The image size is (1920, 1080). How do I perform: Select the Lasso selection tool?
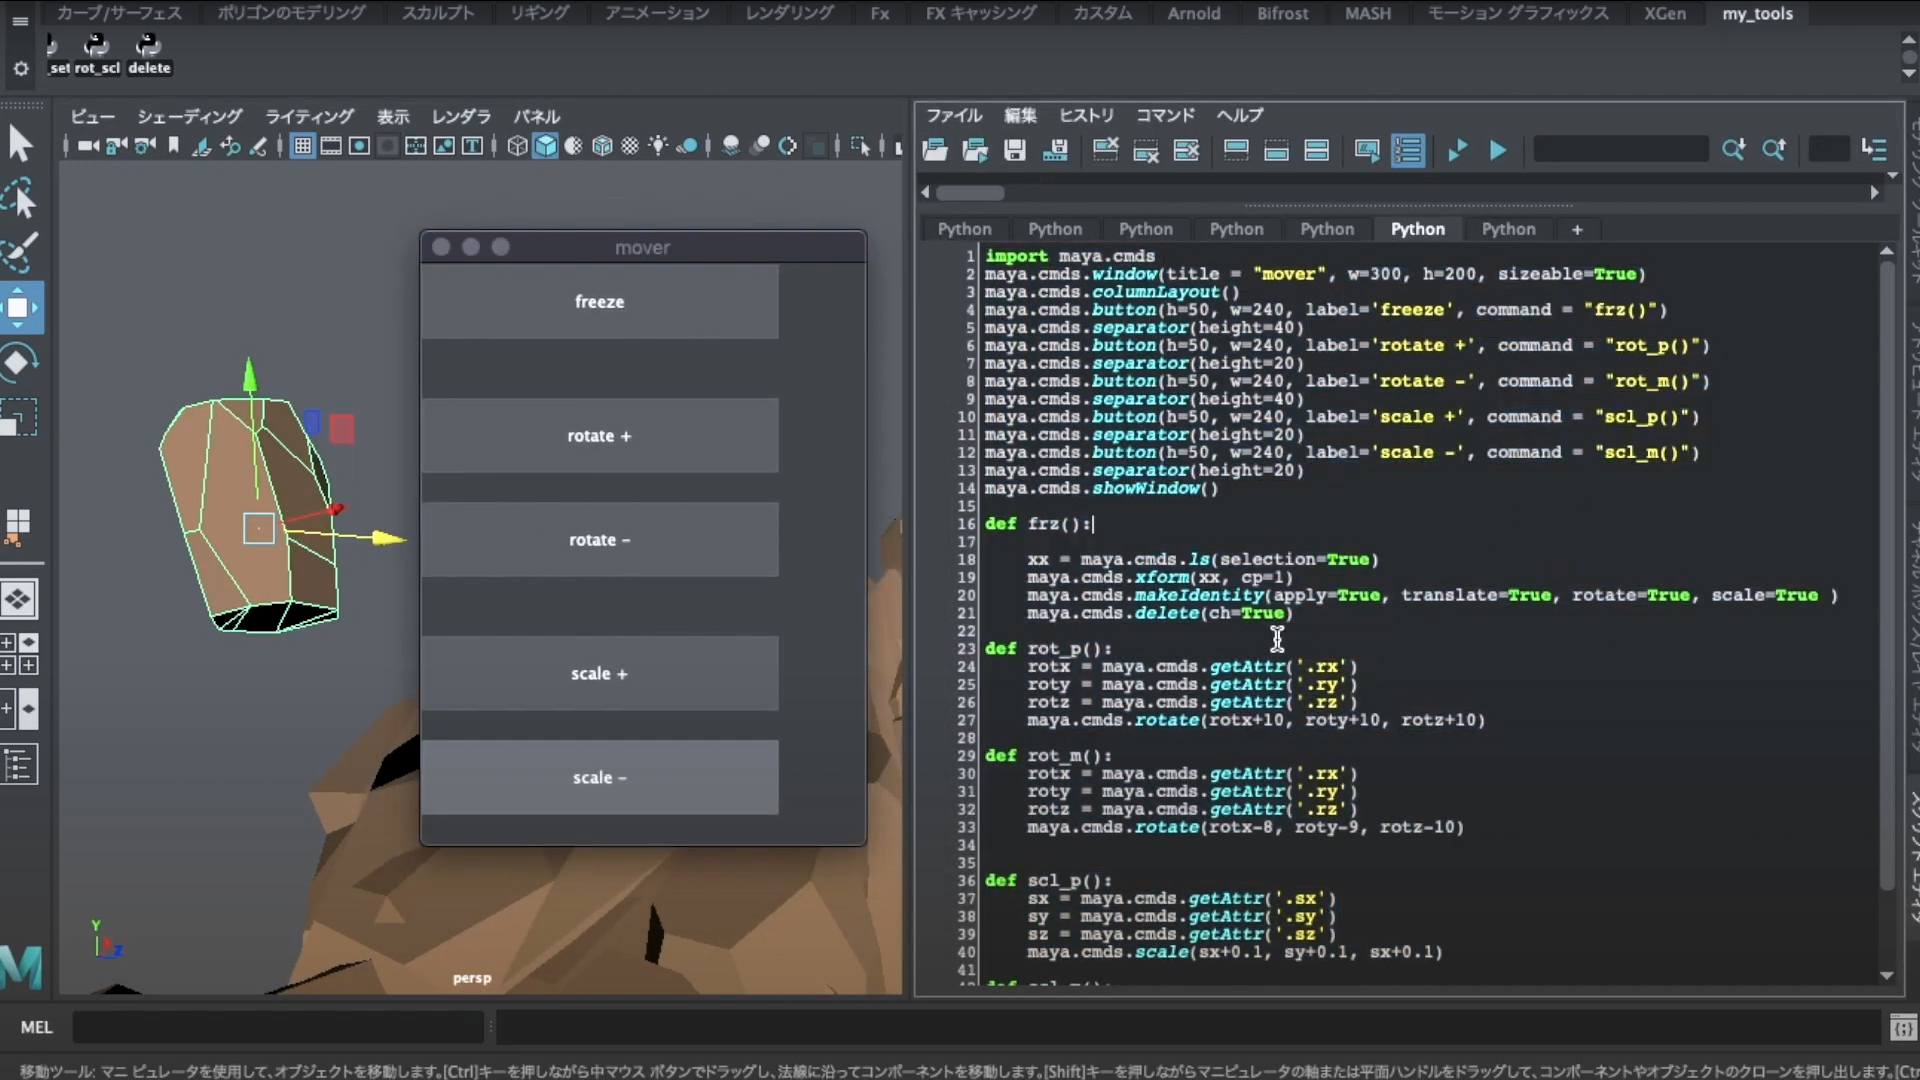[x=20, y=199]
